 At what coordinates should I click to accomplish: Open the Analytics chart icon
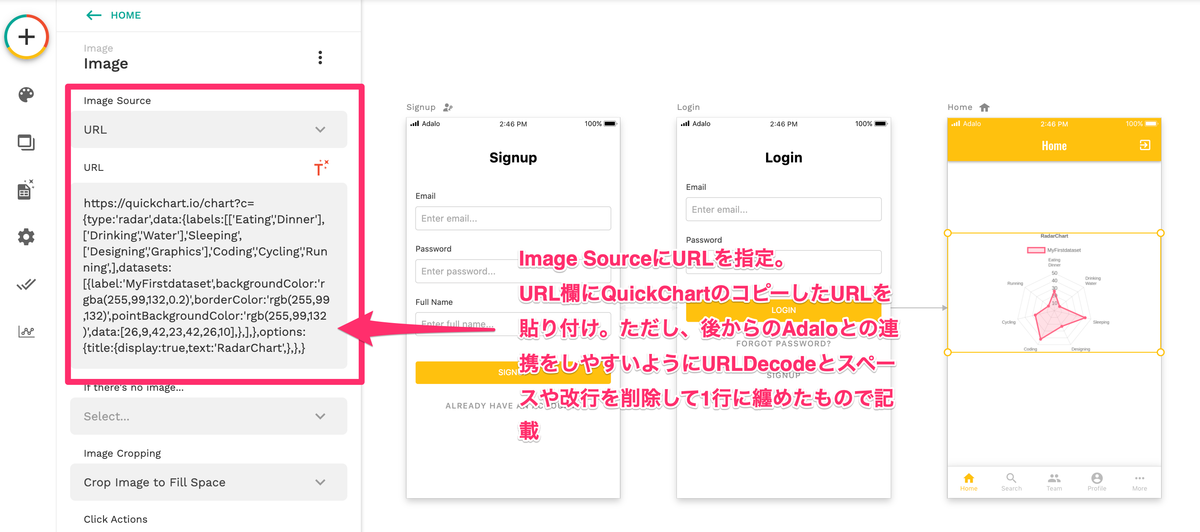tap(26, 332)
